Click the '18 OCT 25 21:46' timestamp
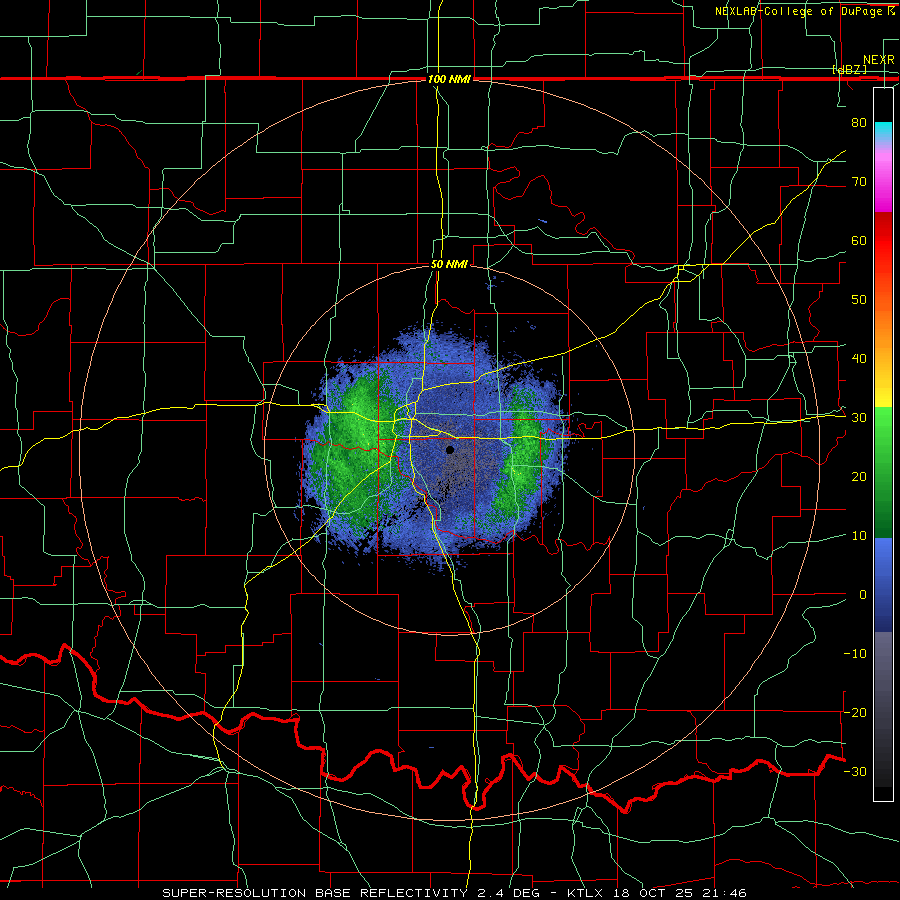This screenshot has width=900, height=900. [x=682, y=893]
